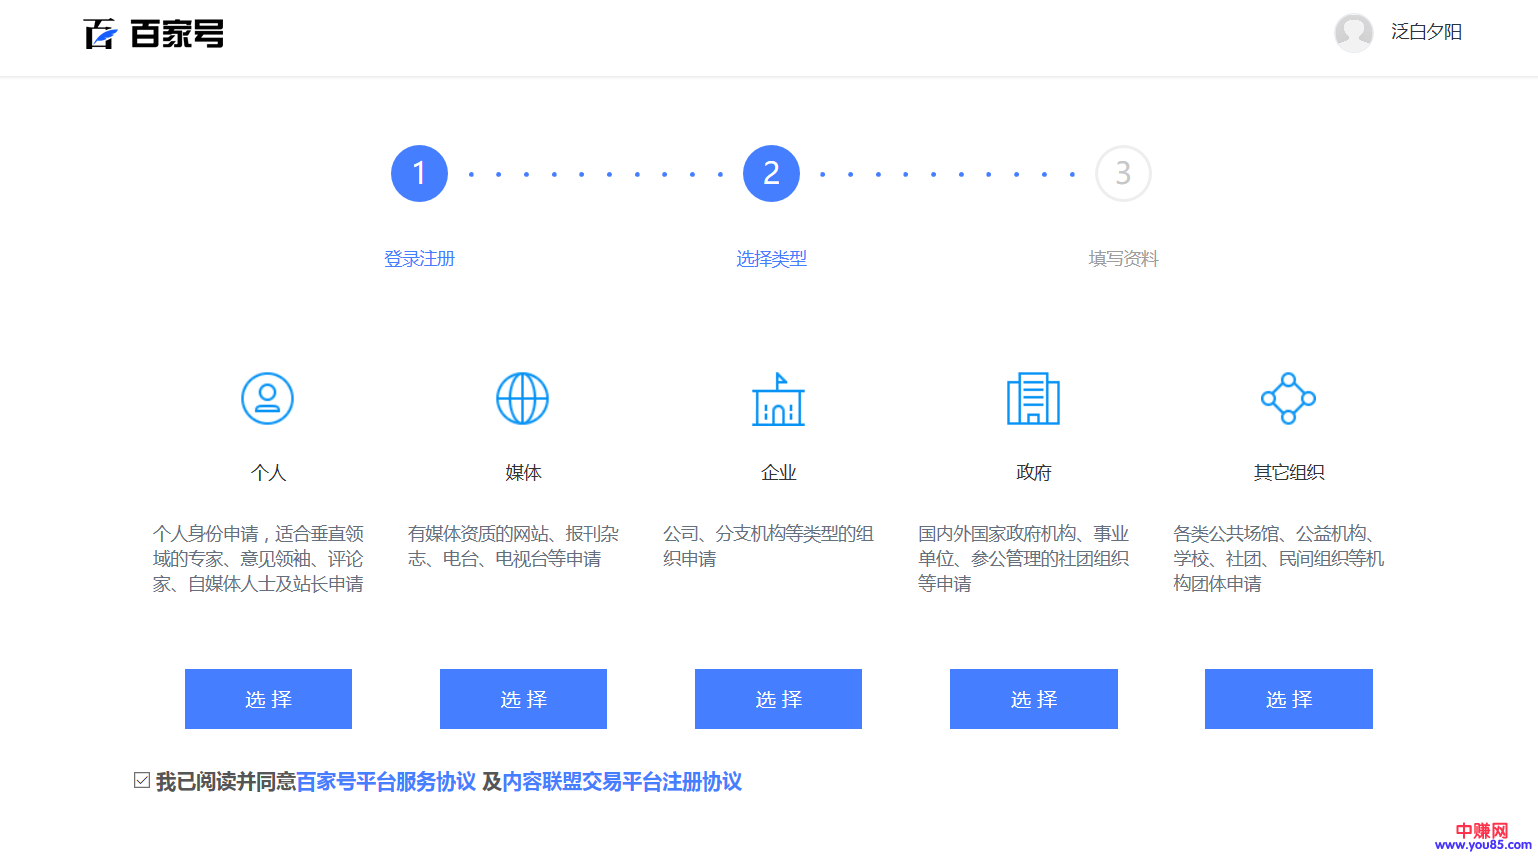Click step 1 circle in progress indicator
Viewport: 1538px width, 857px height.
(419, 174)
